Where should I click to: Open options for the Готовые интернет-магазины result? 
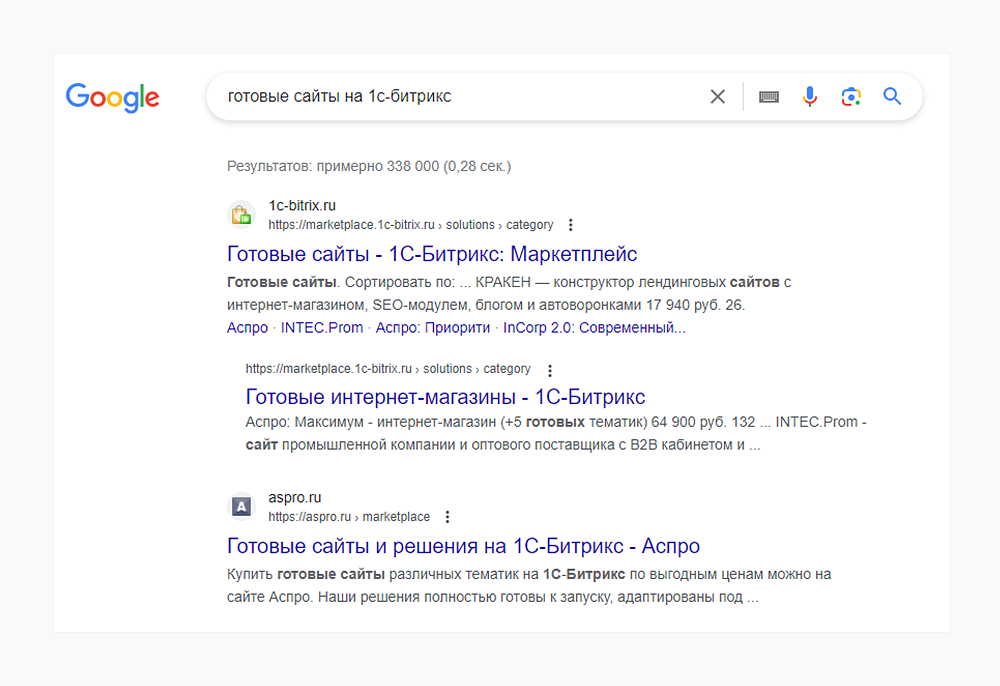coord(550,369)
